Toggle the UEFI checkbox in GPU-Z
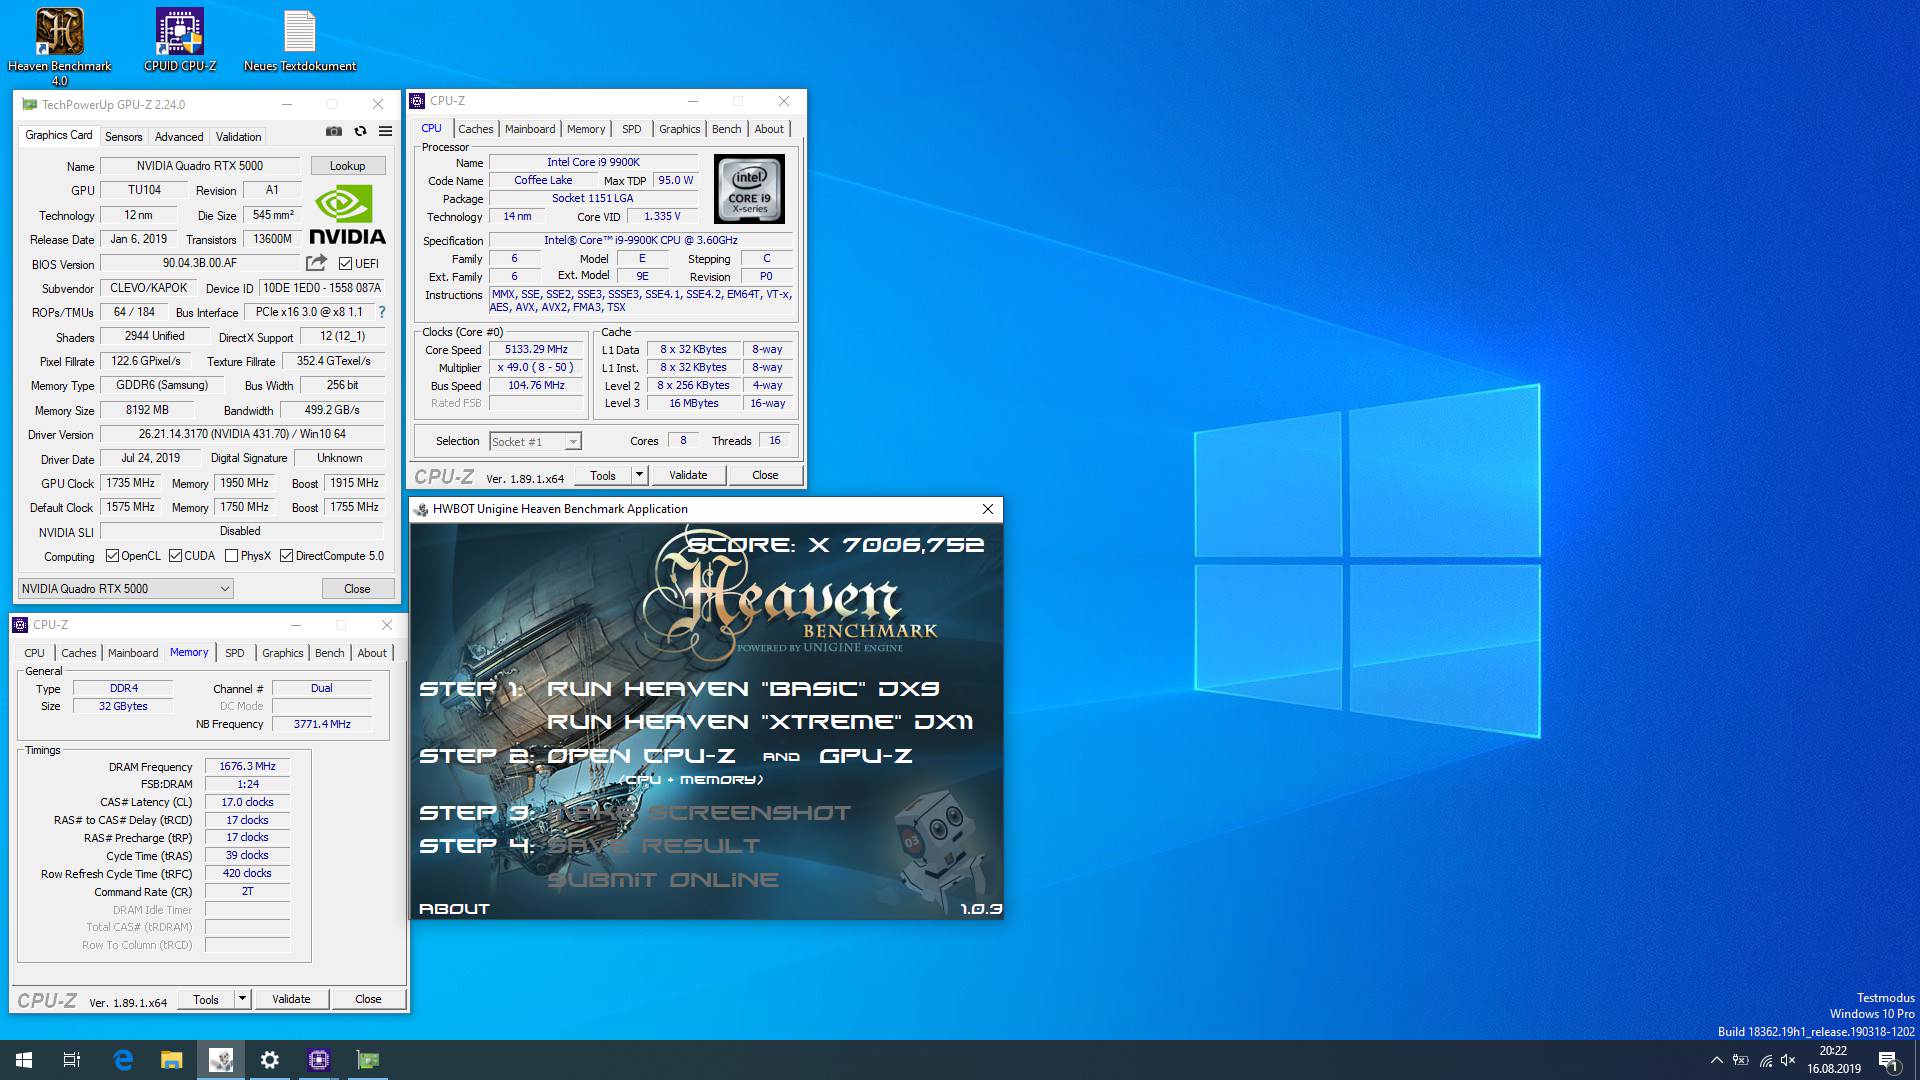 coord(345,263)
